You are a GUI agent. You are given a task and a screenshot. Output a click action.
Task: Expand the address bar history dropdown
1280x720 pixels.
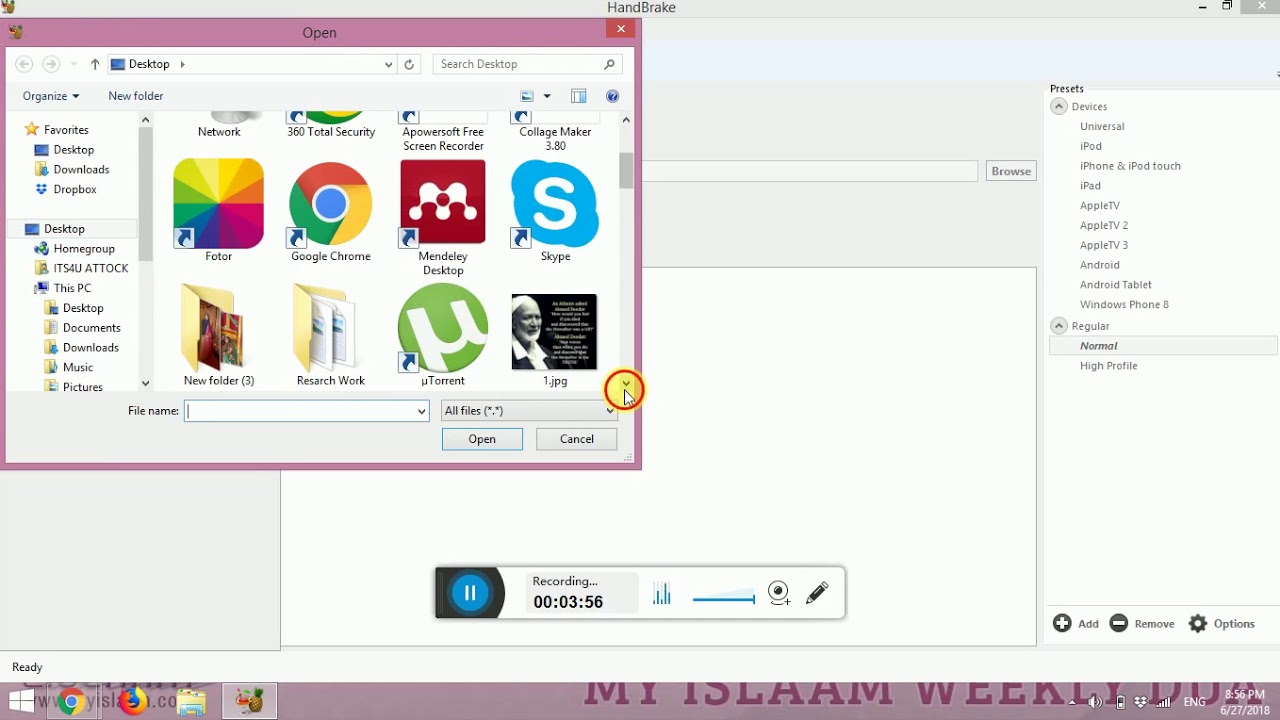[388, 64]
